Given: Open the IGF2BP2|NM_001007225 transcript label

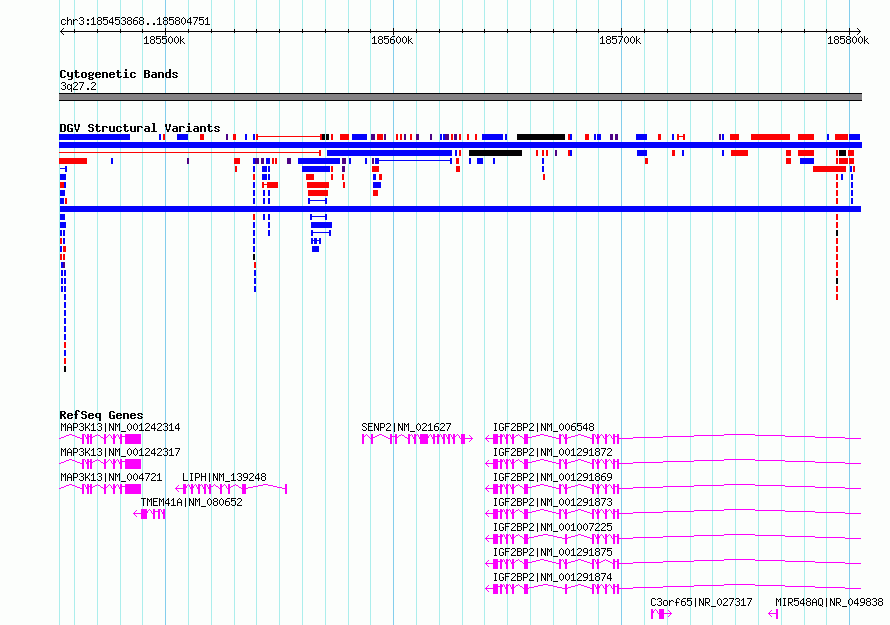Looking at the screenshot, I should coord(553,527).
